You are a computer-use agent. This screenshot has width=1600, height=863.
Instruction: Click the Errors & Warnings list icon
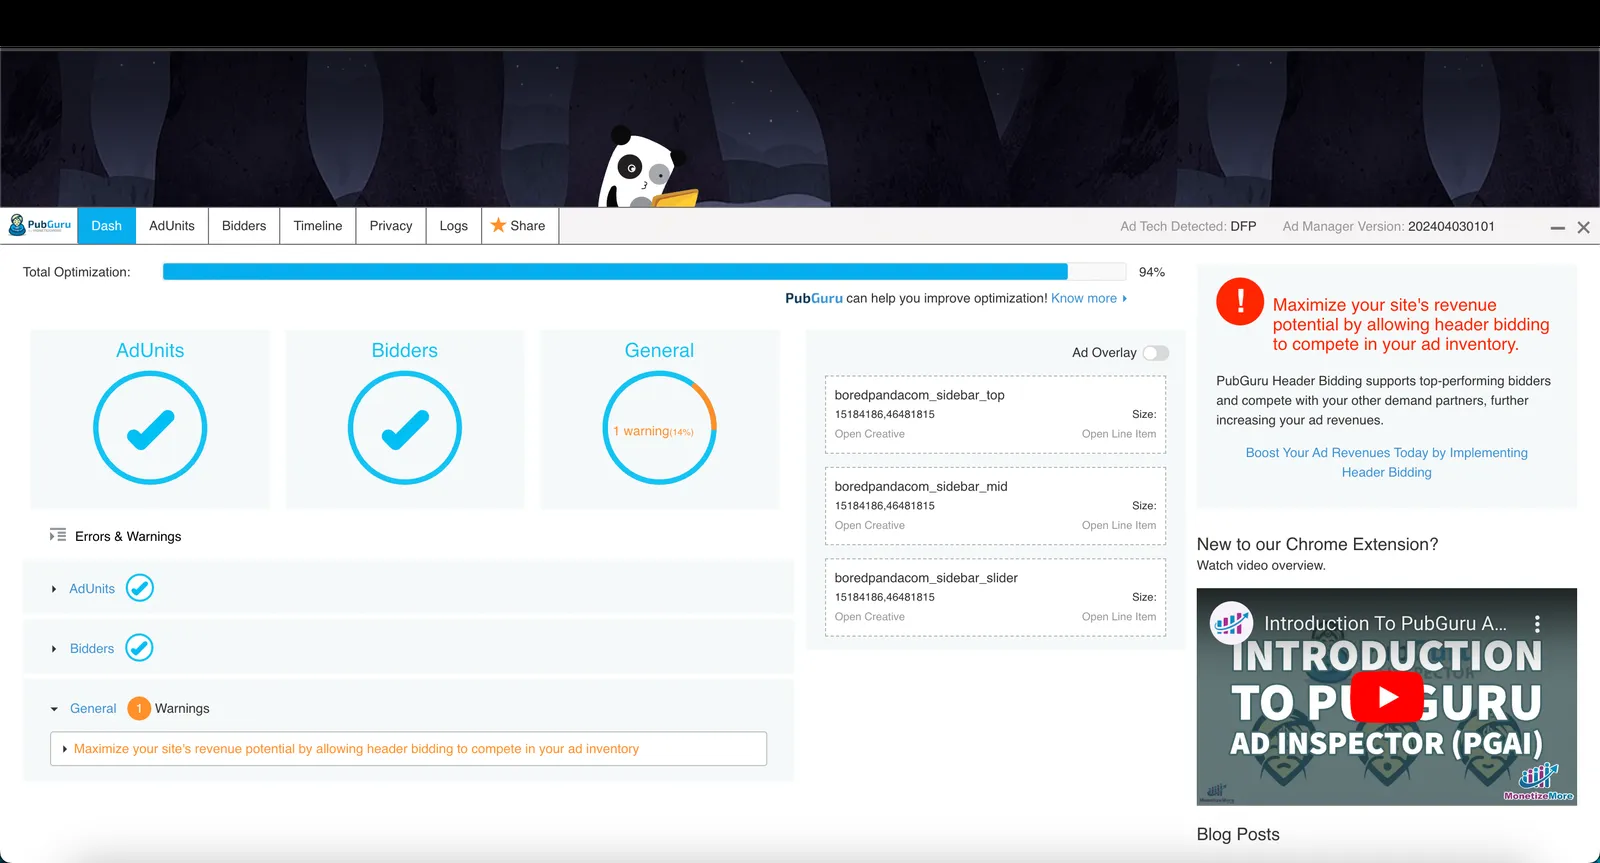pyautogui.click(x=58, y=535)
